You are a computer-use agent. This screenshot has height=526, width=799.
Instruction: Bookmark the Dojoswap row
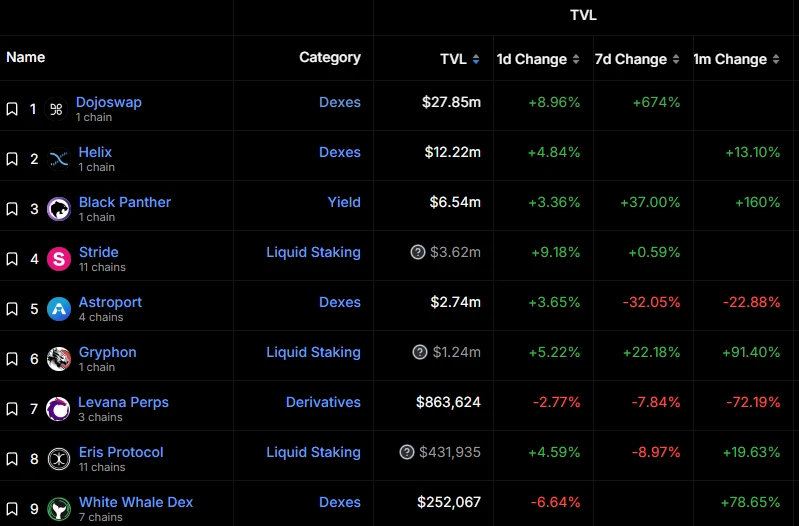[x=12, y=109]
